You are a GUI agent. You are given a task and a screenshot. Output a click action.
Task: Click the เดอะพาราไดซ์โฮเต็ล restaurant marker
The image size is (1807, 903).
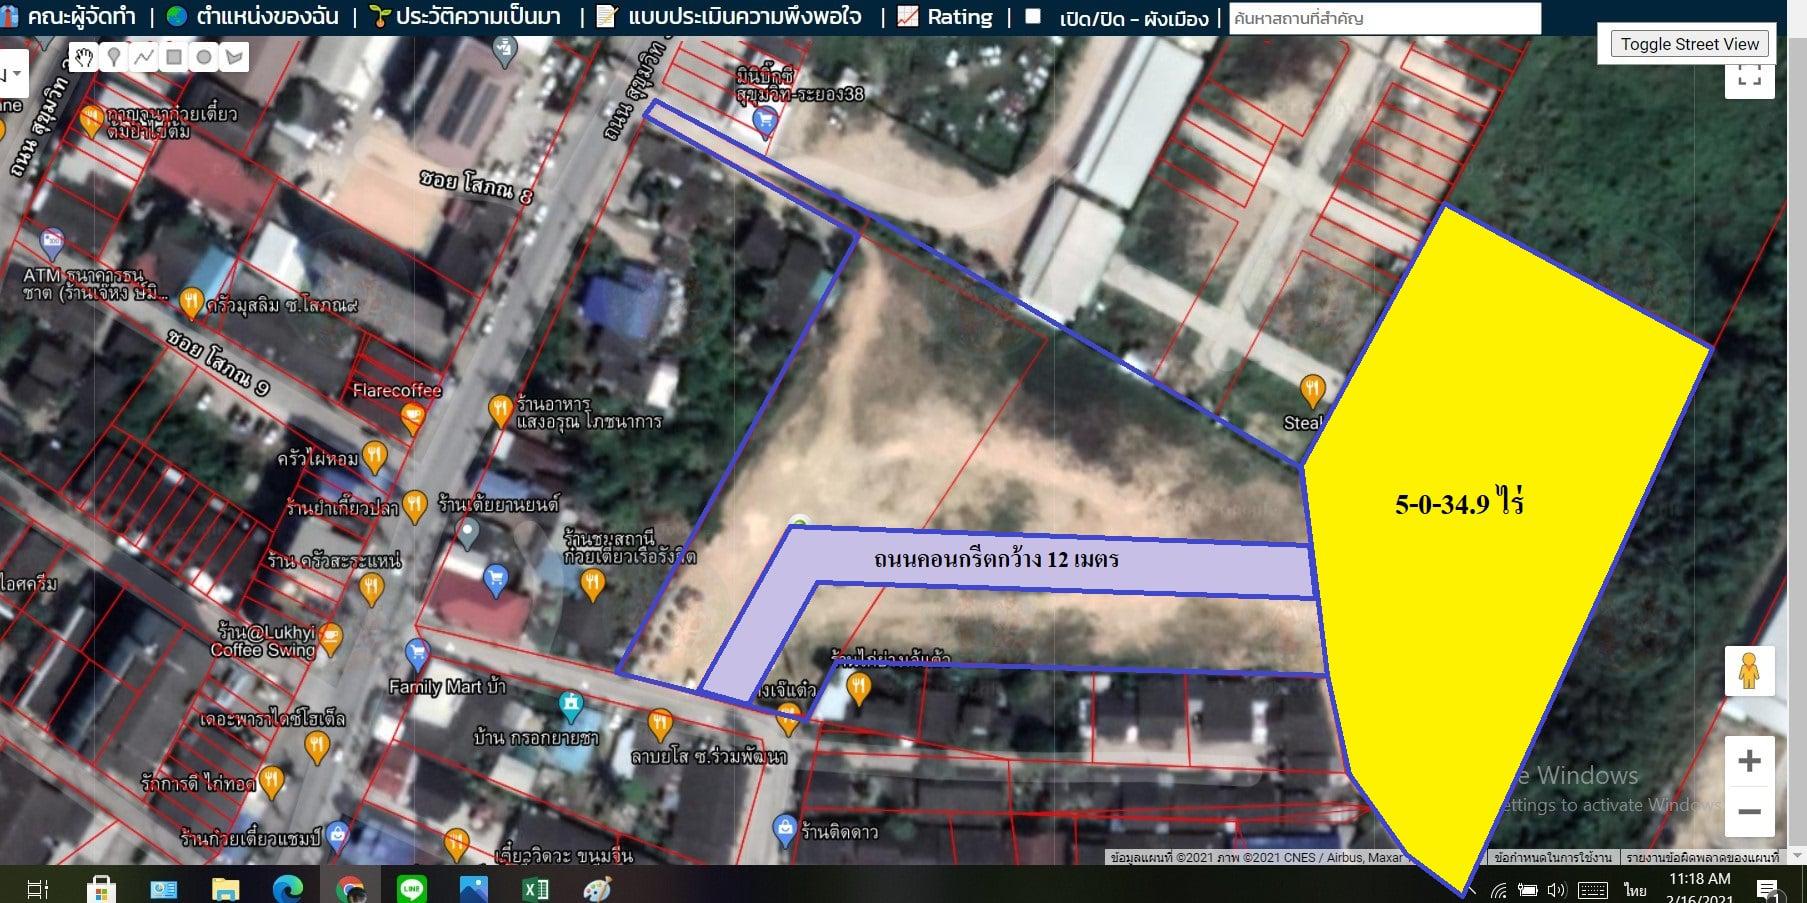pos(316,747)
